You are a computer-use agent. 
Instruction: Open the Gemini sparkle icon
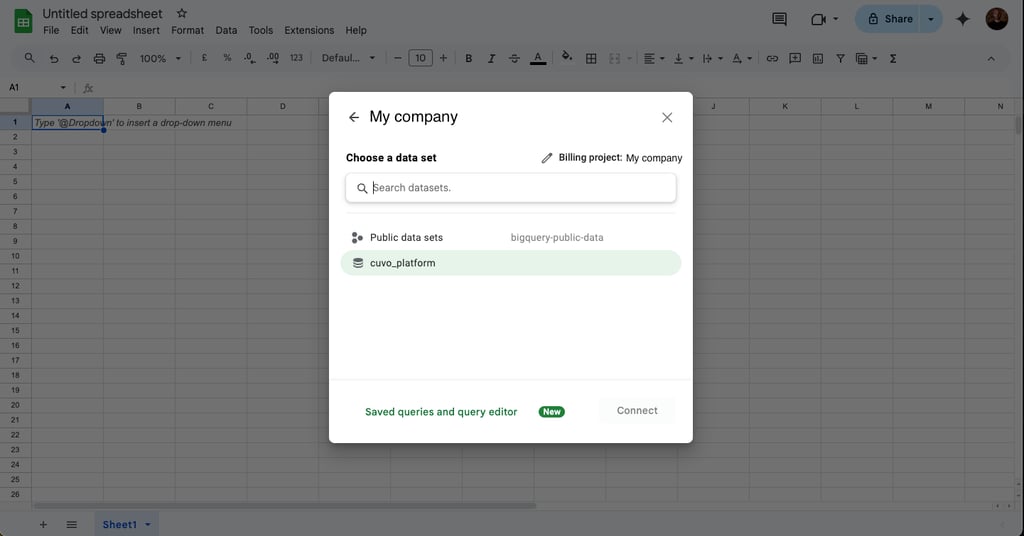(963, 19)
